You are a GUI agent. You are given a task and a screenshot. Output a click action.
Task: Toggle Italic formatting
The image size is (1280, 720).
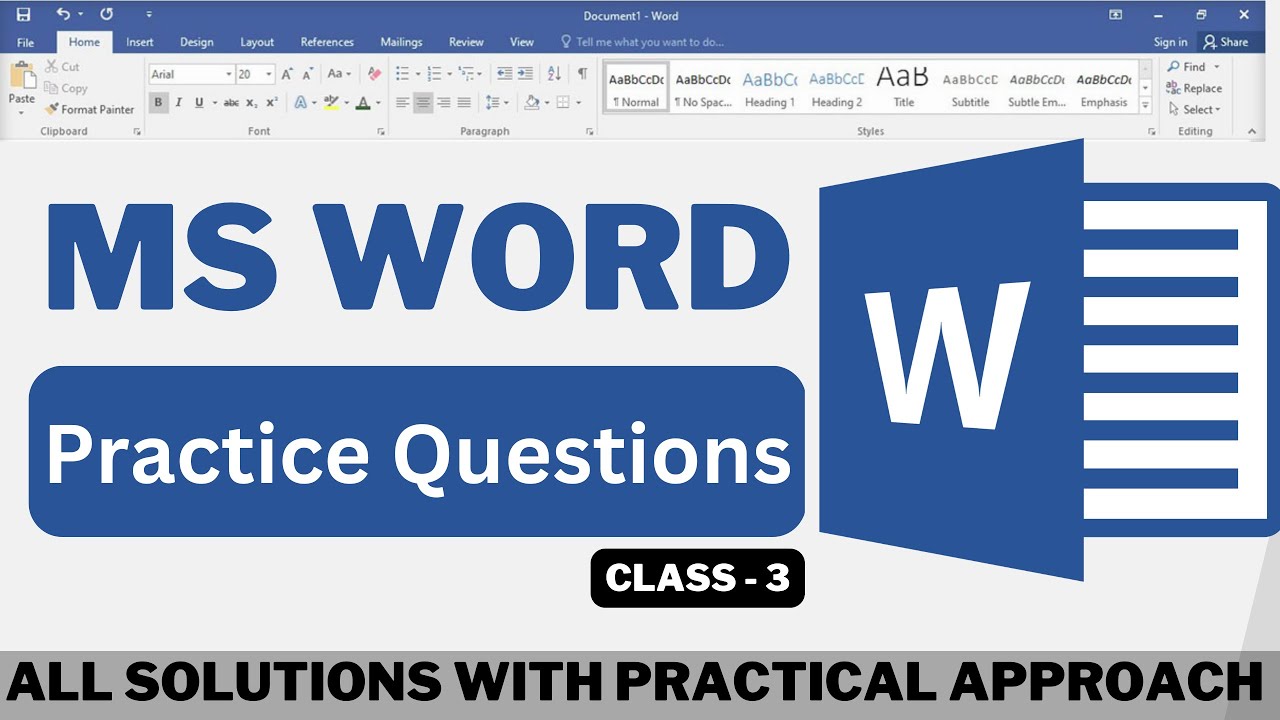(x=178, y=102)
